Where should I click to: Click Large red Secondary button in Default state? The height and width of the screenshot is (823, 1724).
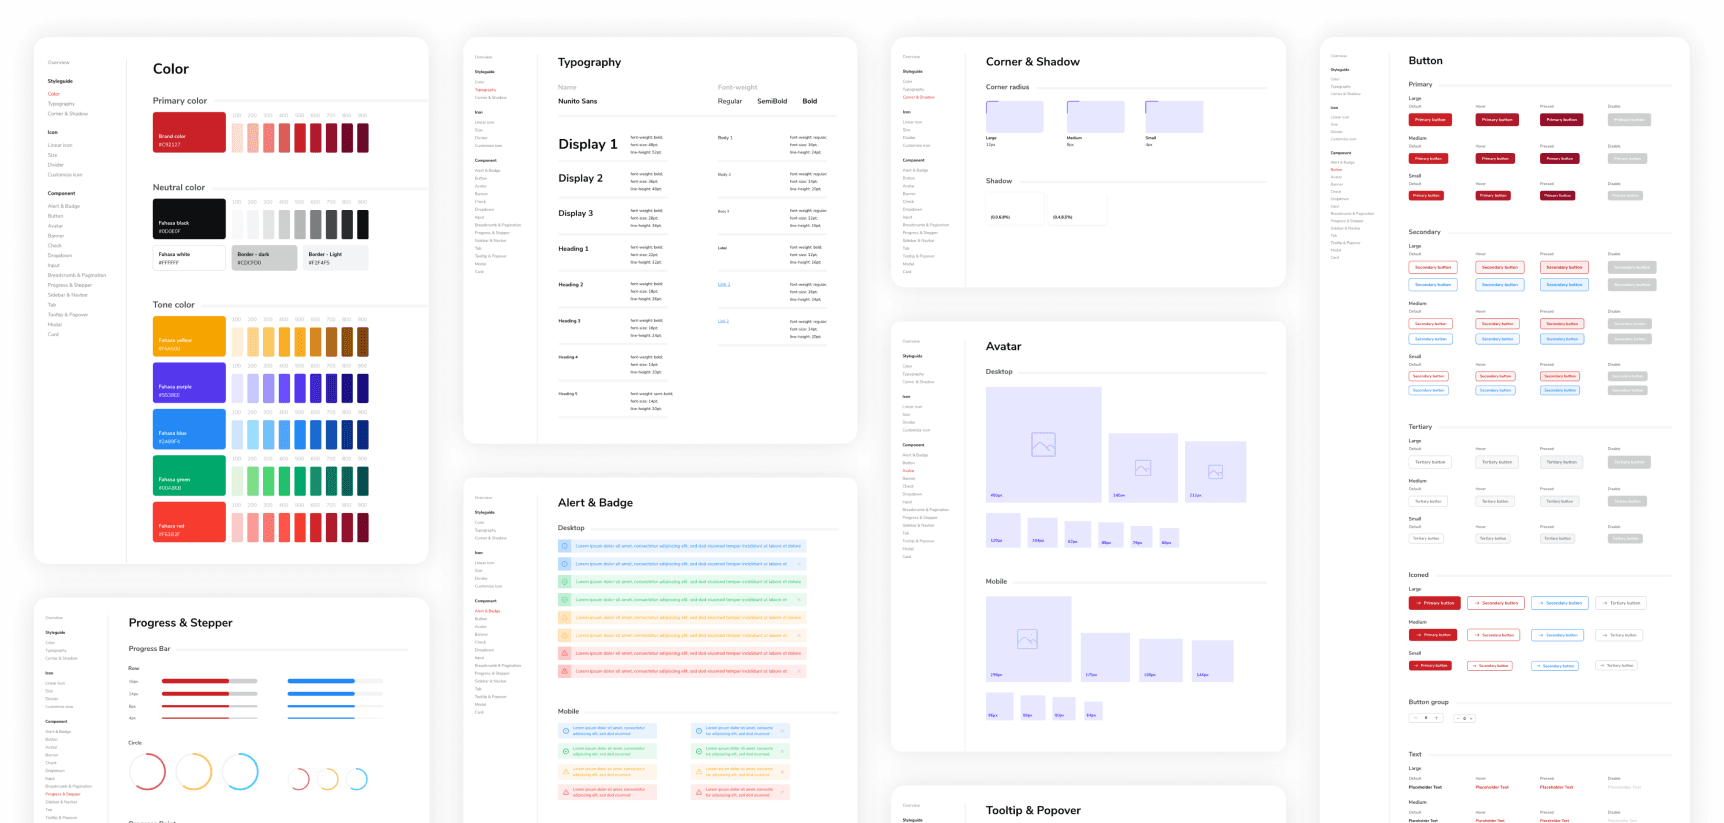(1433, 267)
